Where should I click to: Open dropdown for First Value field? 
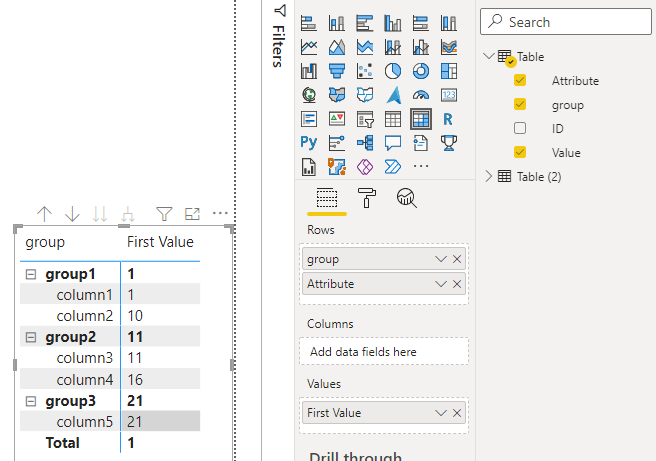[441, 413]
